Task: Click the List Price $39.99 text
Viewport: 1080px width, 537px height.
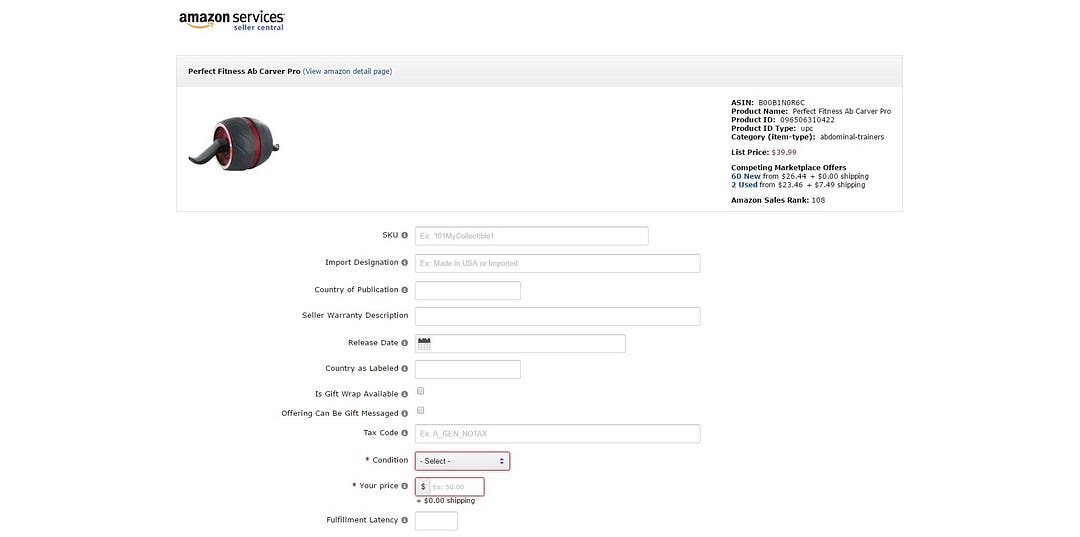Action: click(764, 152)
